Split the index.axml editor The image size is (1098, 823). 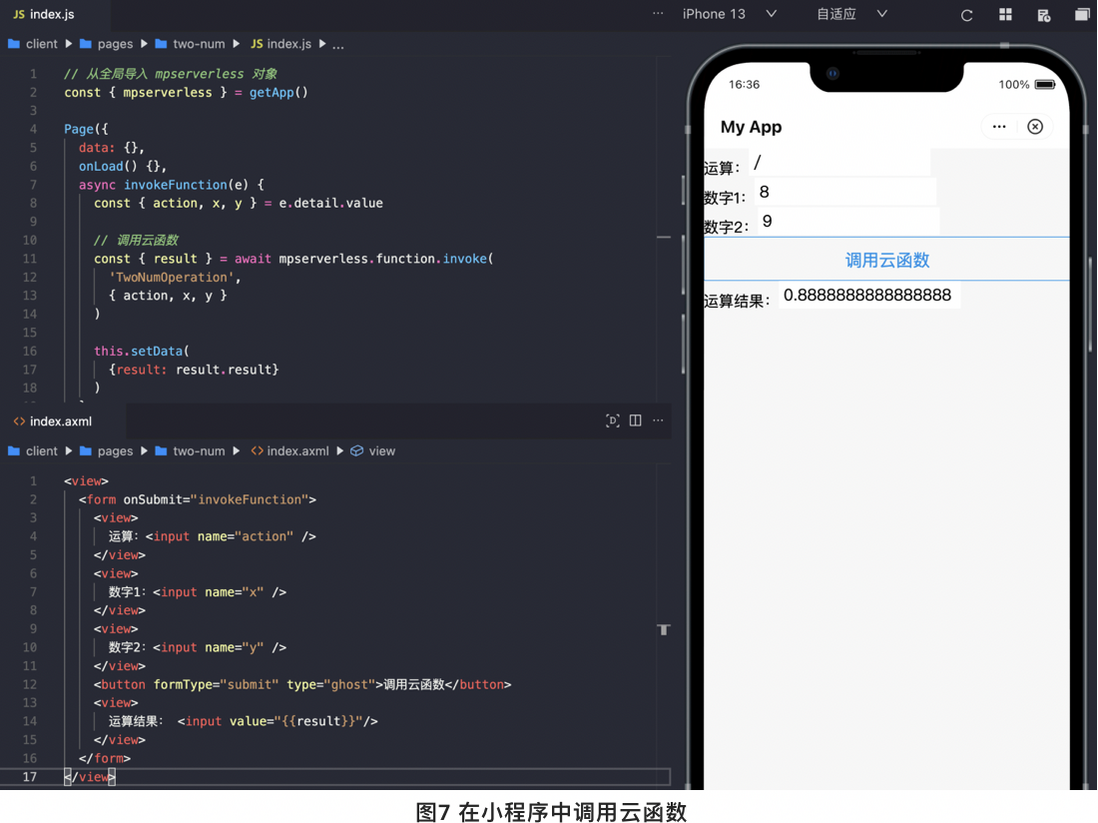pyautogui.click(x=635, y=420)
